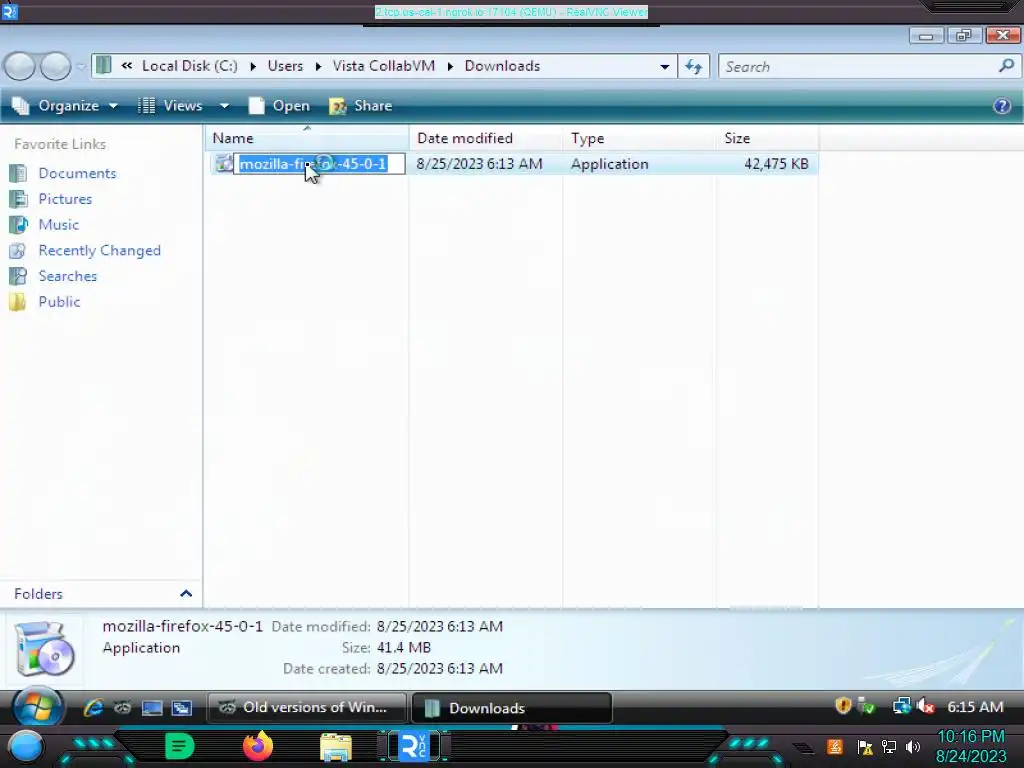Click the Downloads breadcrumb in the address bar

(x=502, y=66)
